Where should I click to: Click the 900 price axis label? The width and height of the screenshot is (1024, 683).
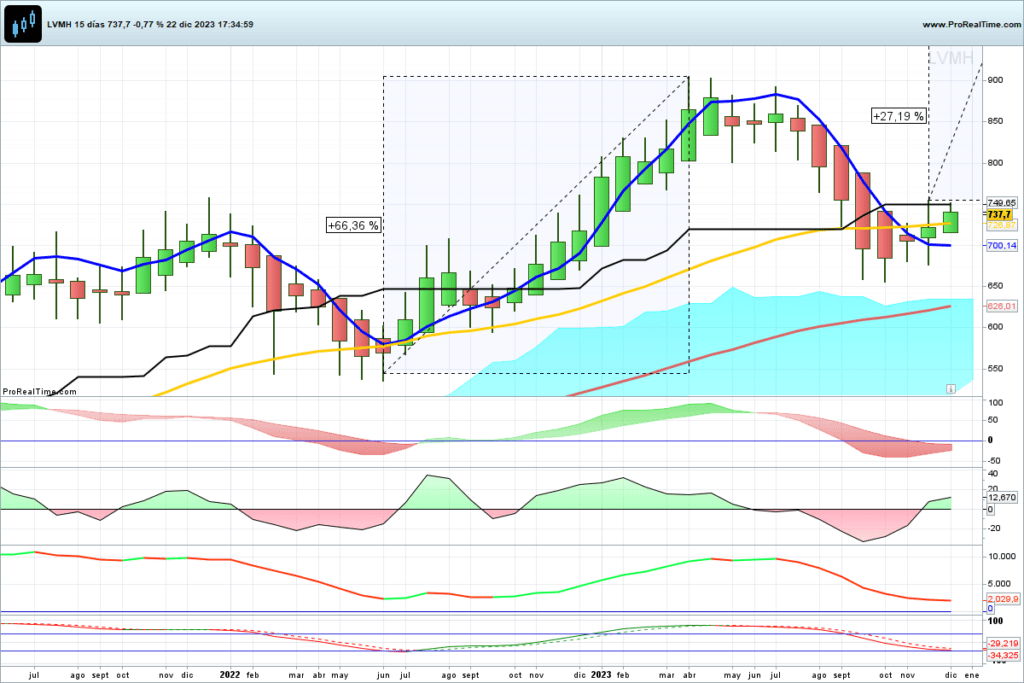(x=995, y=80)
